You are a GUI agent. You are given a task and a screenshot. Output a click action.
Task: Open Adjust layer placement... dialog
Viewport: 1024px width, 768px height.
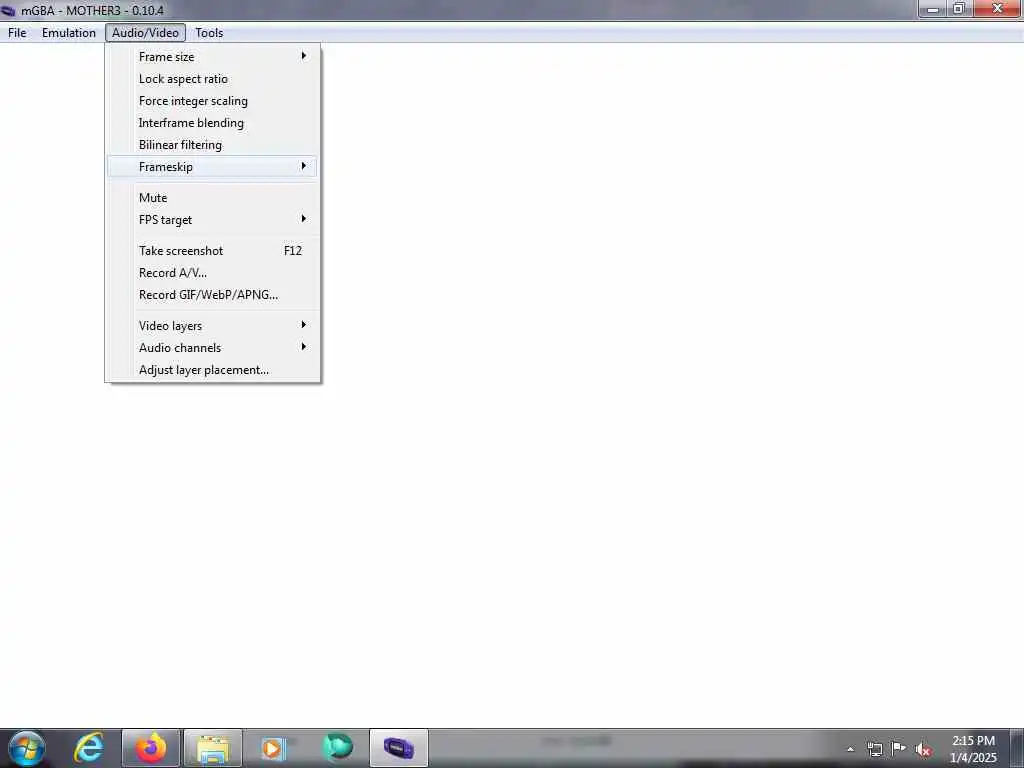[213, 370]
